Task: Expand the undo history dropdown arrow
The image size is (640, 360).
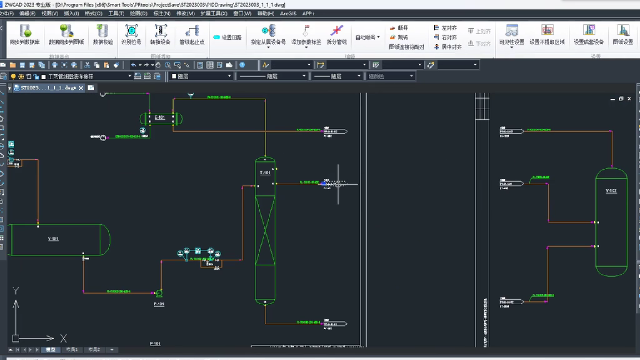Action: 140,65
